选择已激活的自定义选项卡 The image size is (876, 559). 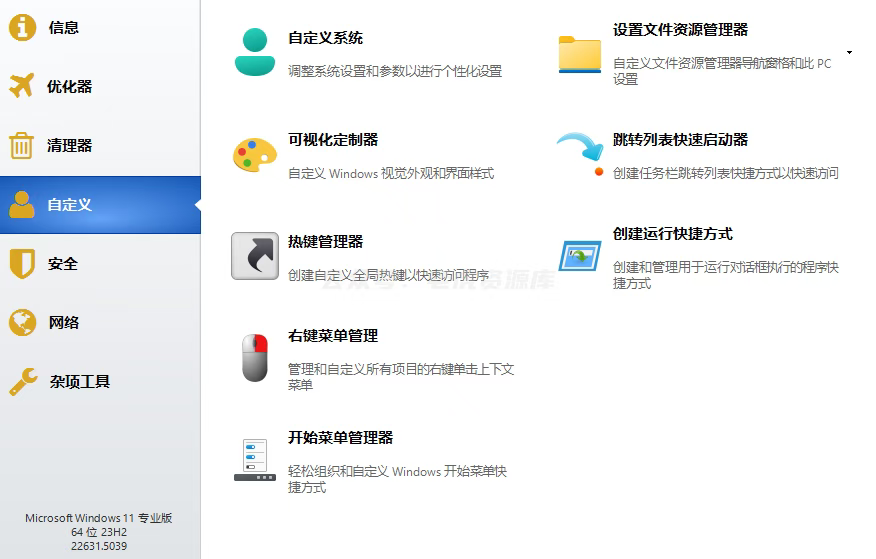click(69, 205)
